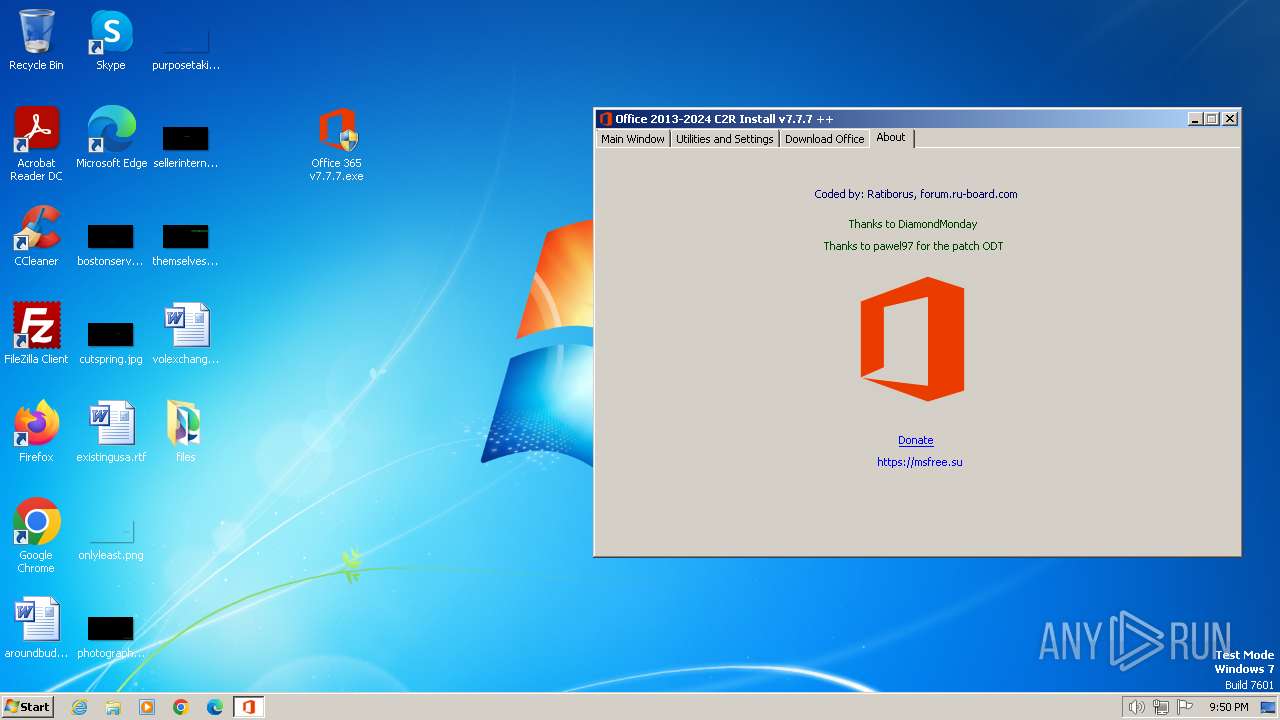Click 'Thanks to DiamondMonday' text

[x=913, y=224]
